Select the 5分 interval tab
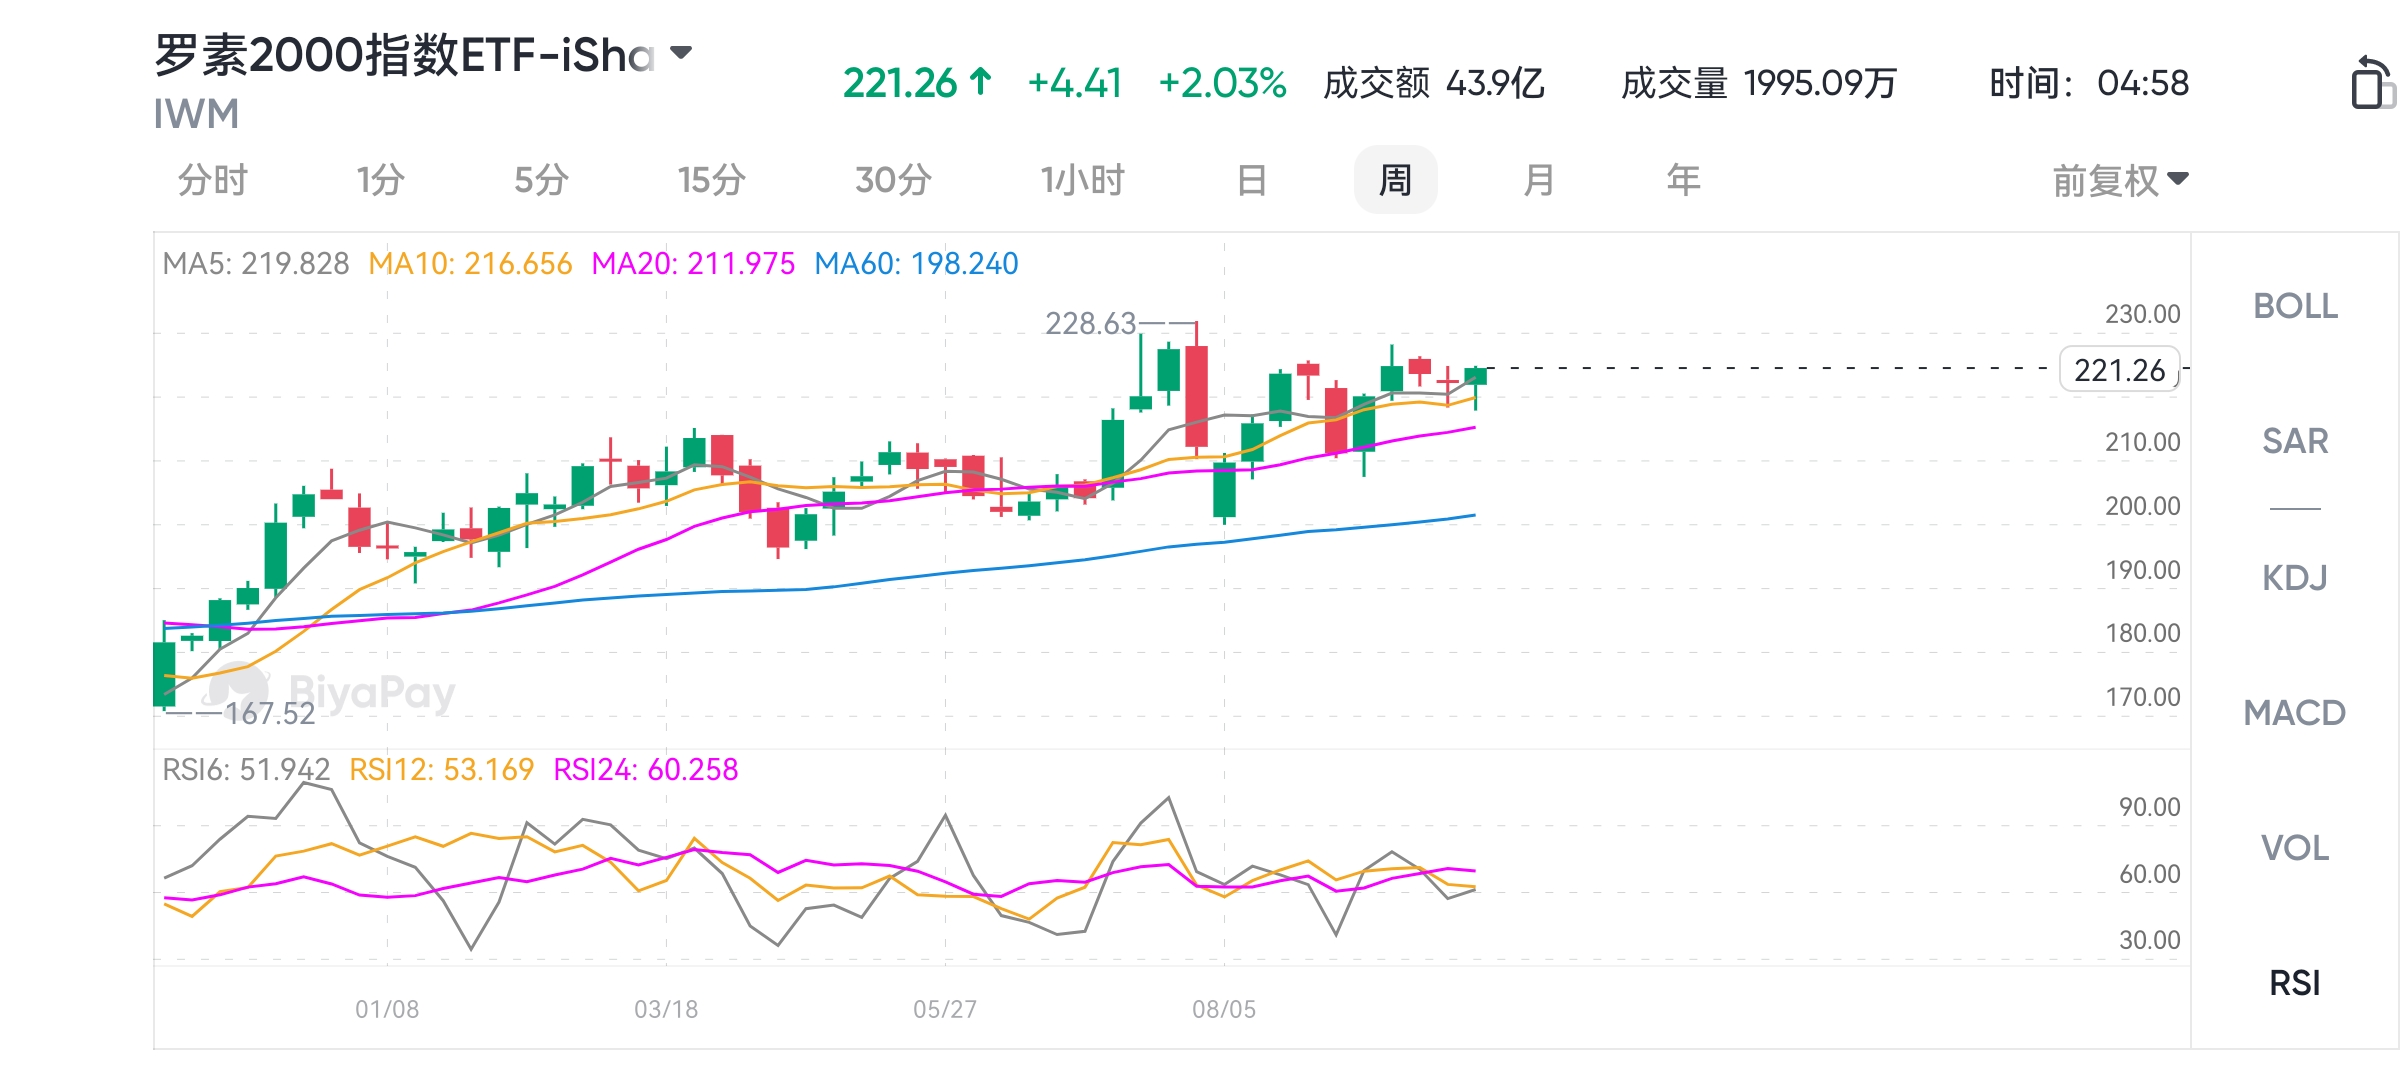Viewport: 2400px width, 1080px height. pos(541,180)
